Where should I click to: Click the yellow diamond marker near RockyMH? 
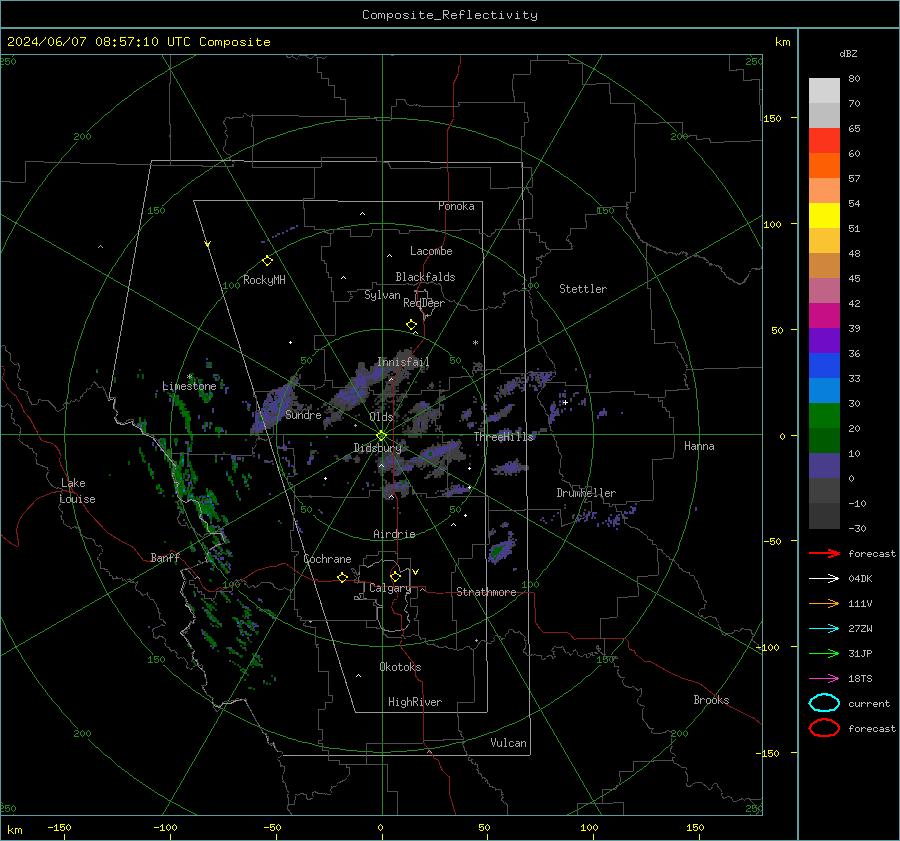pos(267,261)
